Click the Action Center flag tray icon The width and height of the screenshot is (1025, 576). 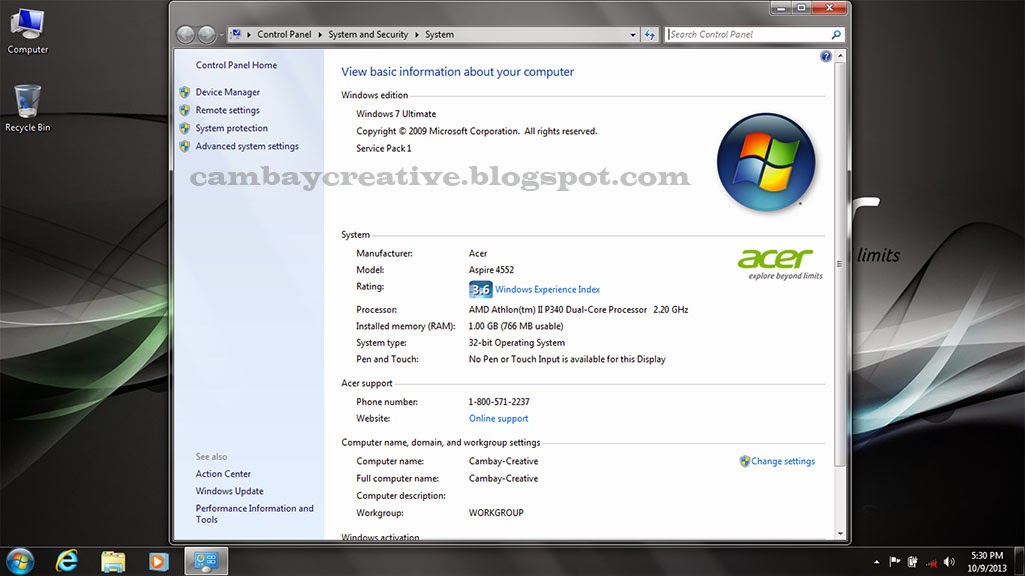point(894,562)
